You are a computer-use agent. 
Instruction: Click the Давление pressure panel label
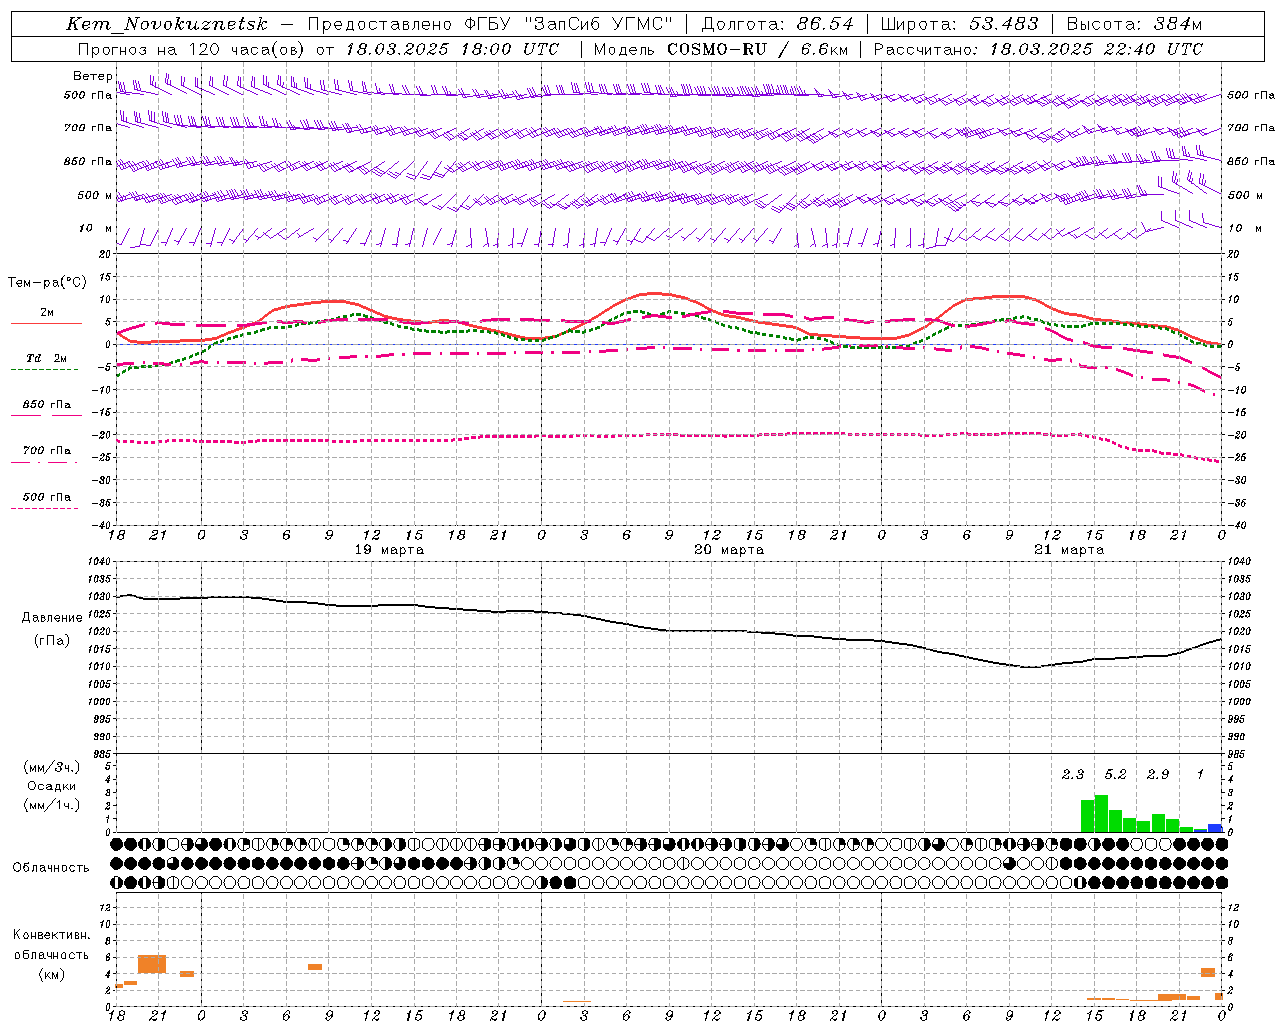(x=52, y=618)
